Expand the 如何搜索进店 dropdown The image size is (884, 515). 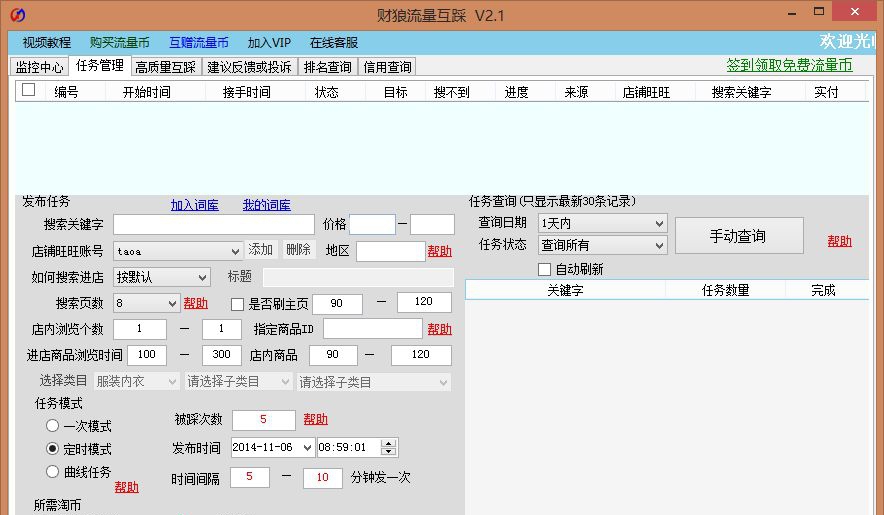tap(202, 277)
